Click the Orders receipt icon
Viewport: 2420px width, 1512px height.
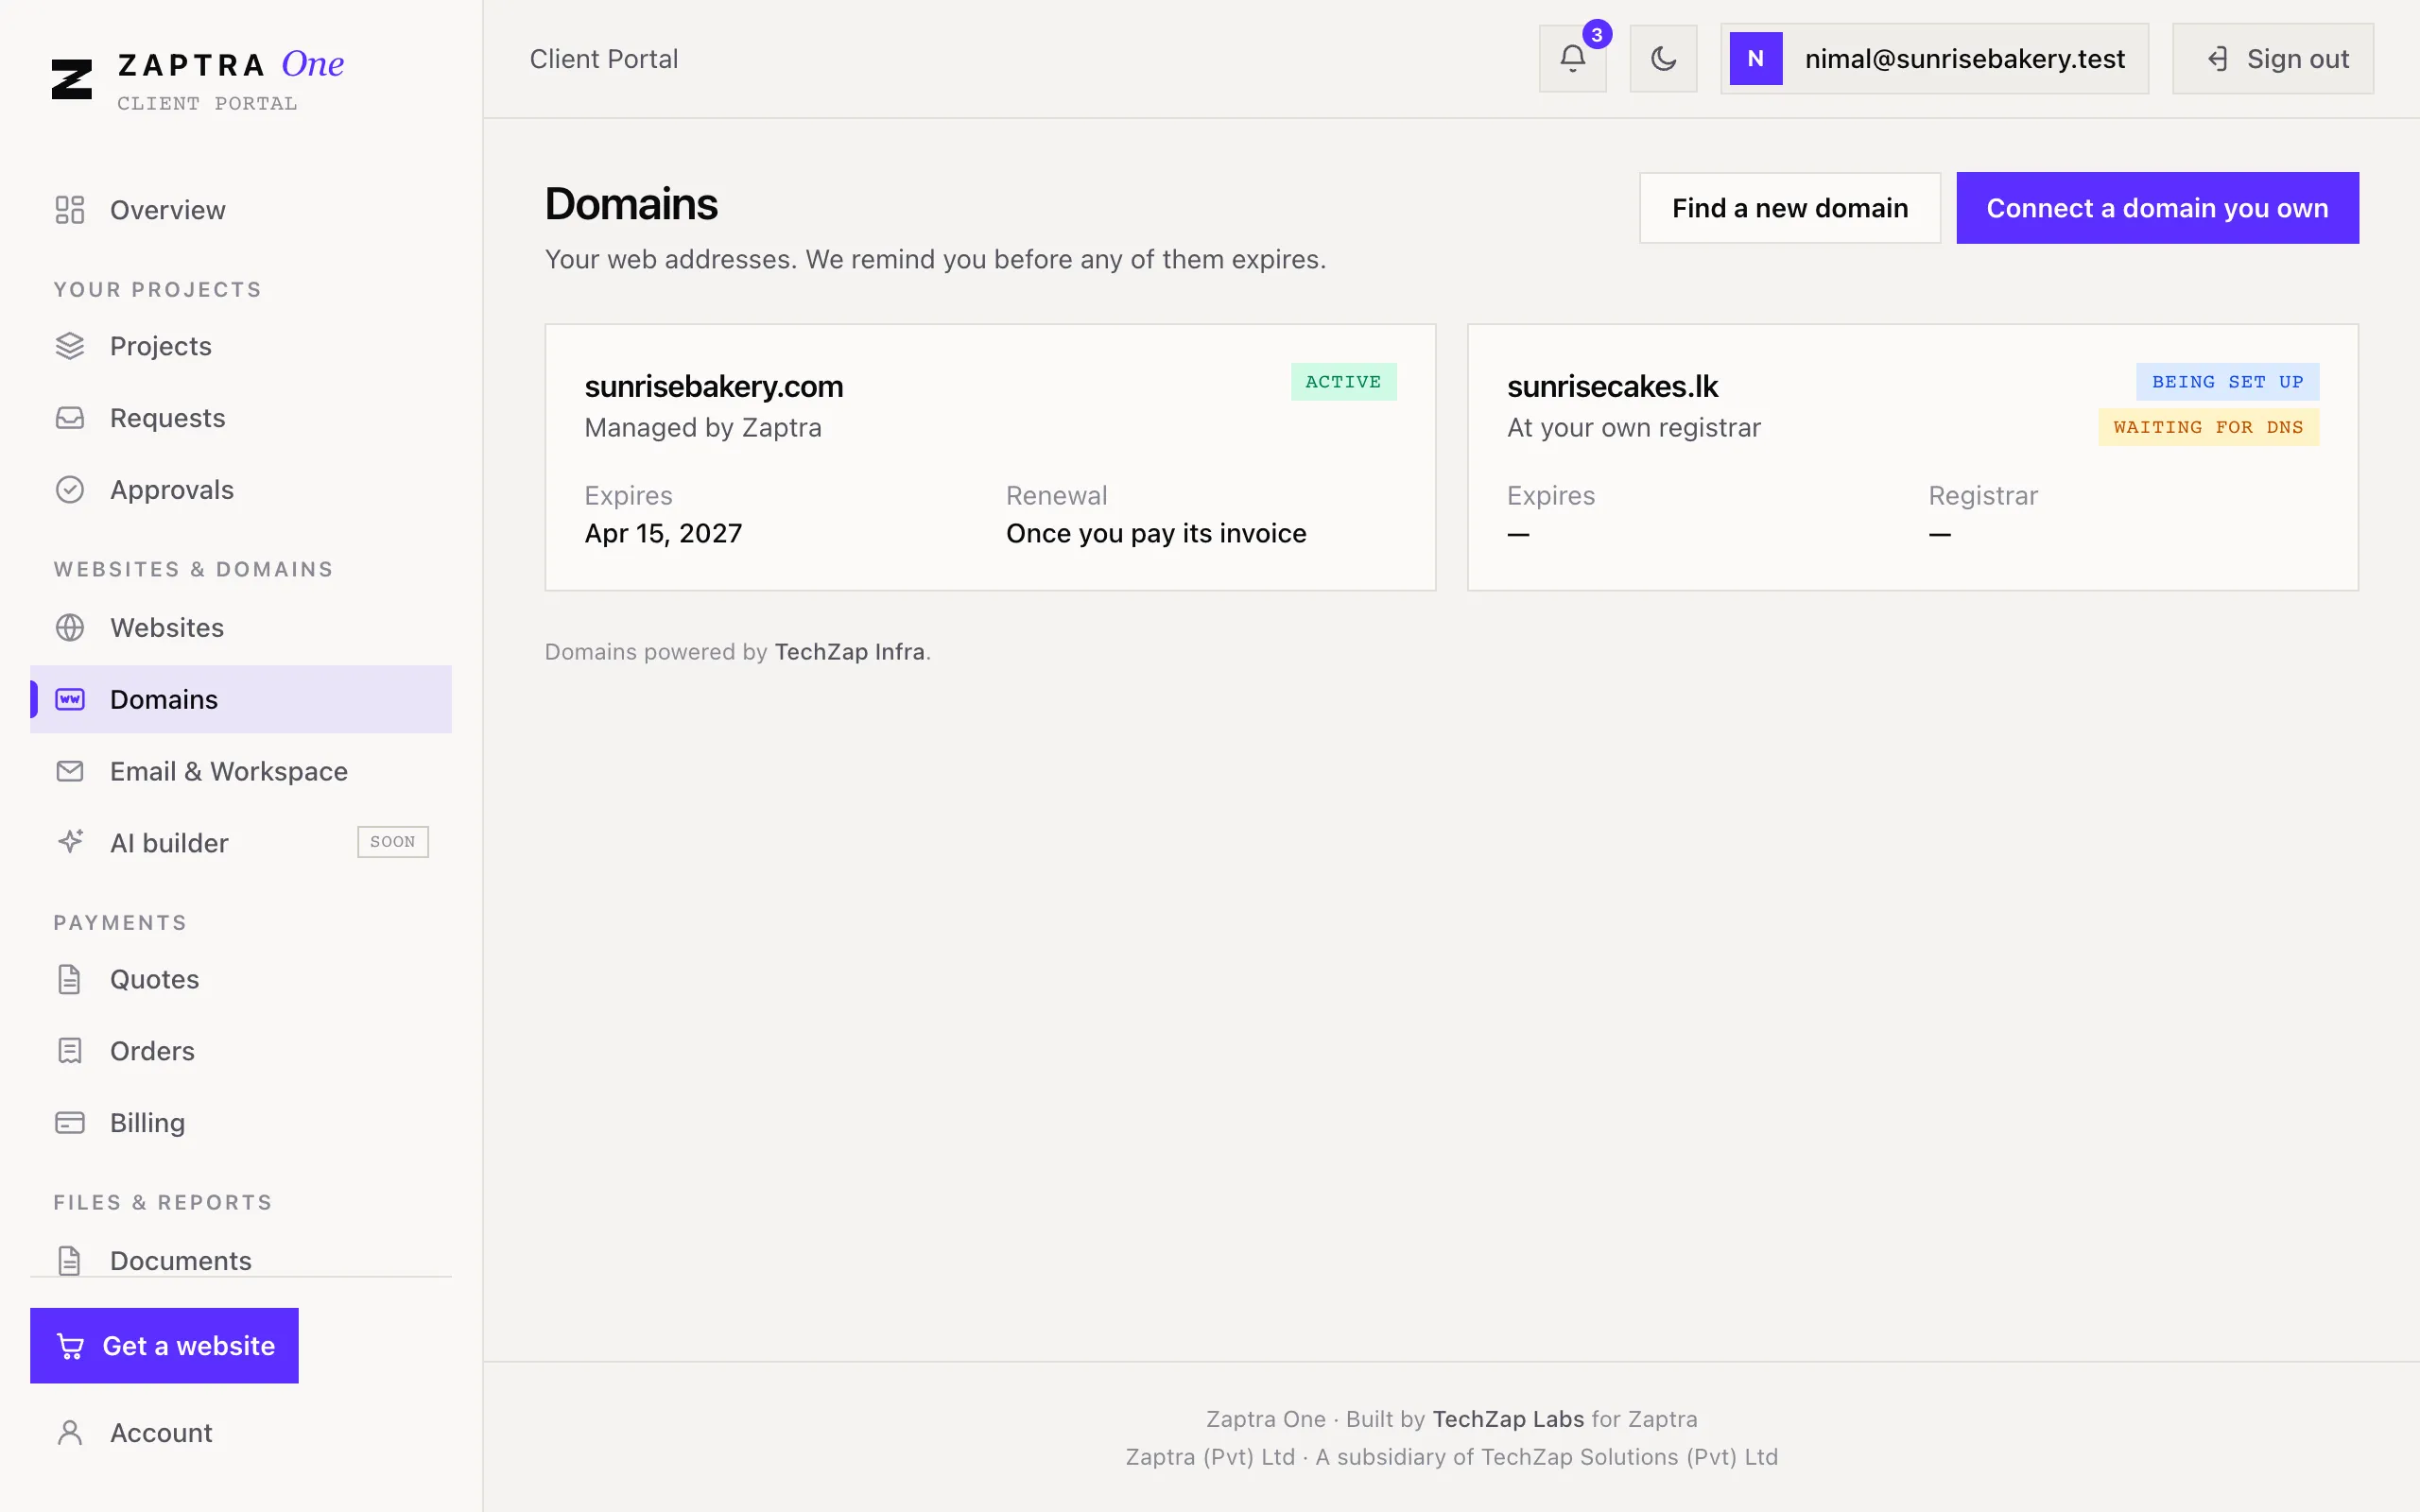pyautogui.click(x=70, y=1051)
